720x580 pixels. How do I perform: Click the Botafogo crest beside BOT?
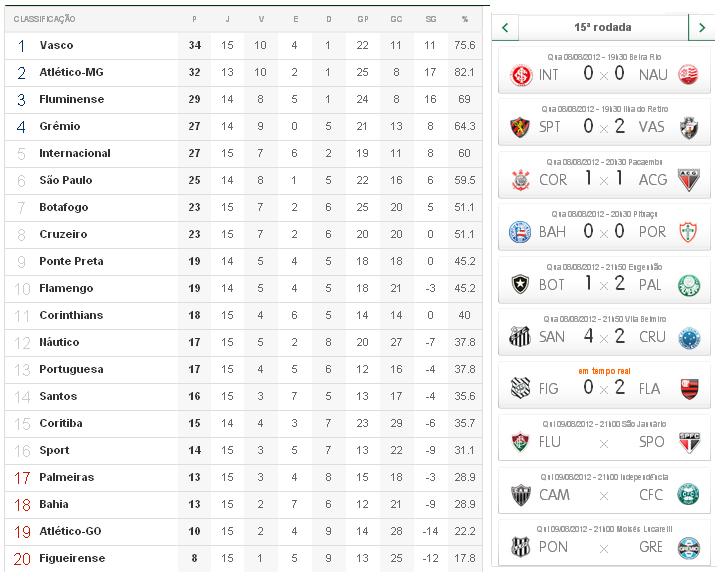[x=520, y=285]
